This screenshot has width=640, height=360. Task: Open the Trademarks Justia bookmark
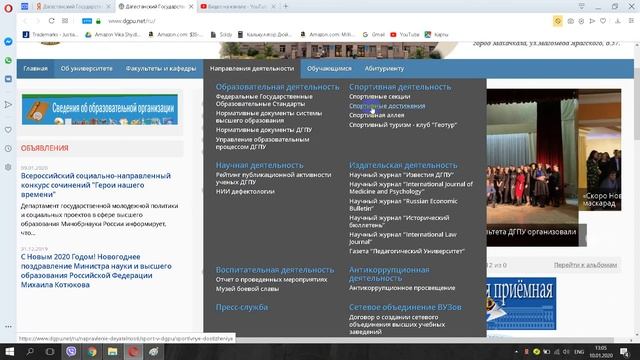51,35
